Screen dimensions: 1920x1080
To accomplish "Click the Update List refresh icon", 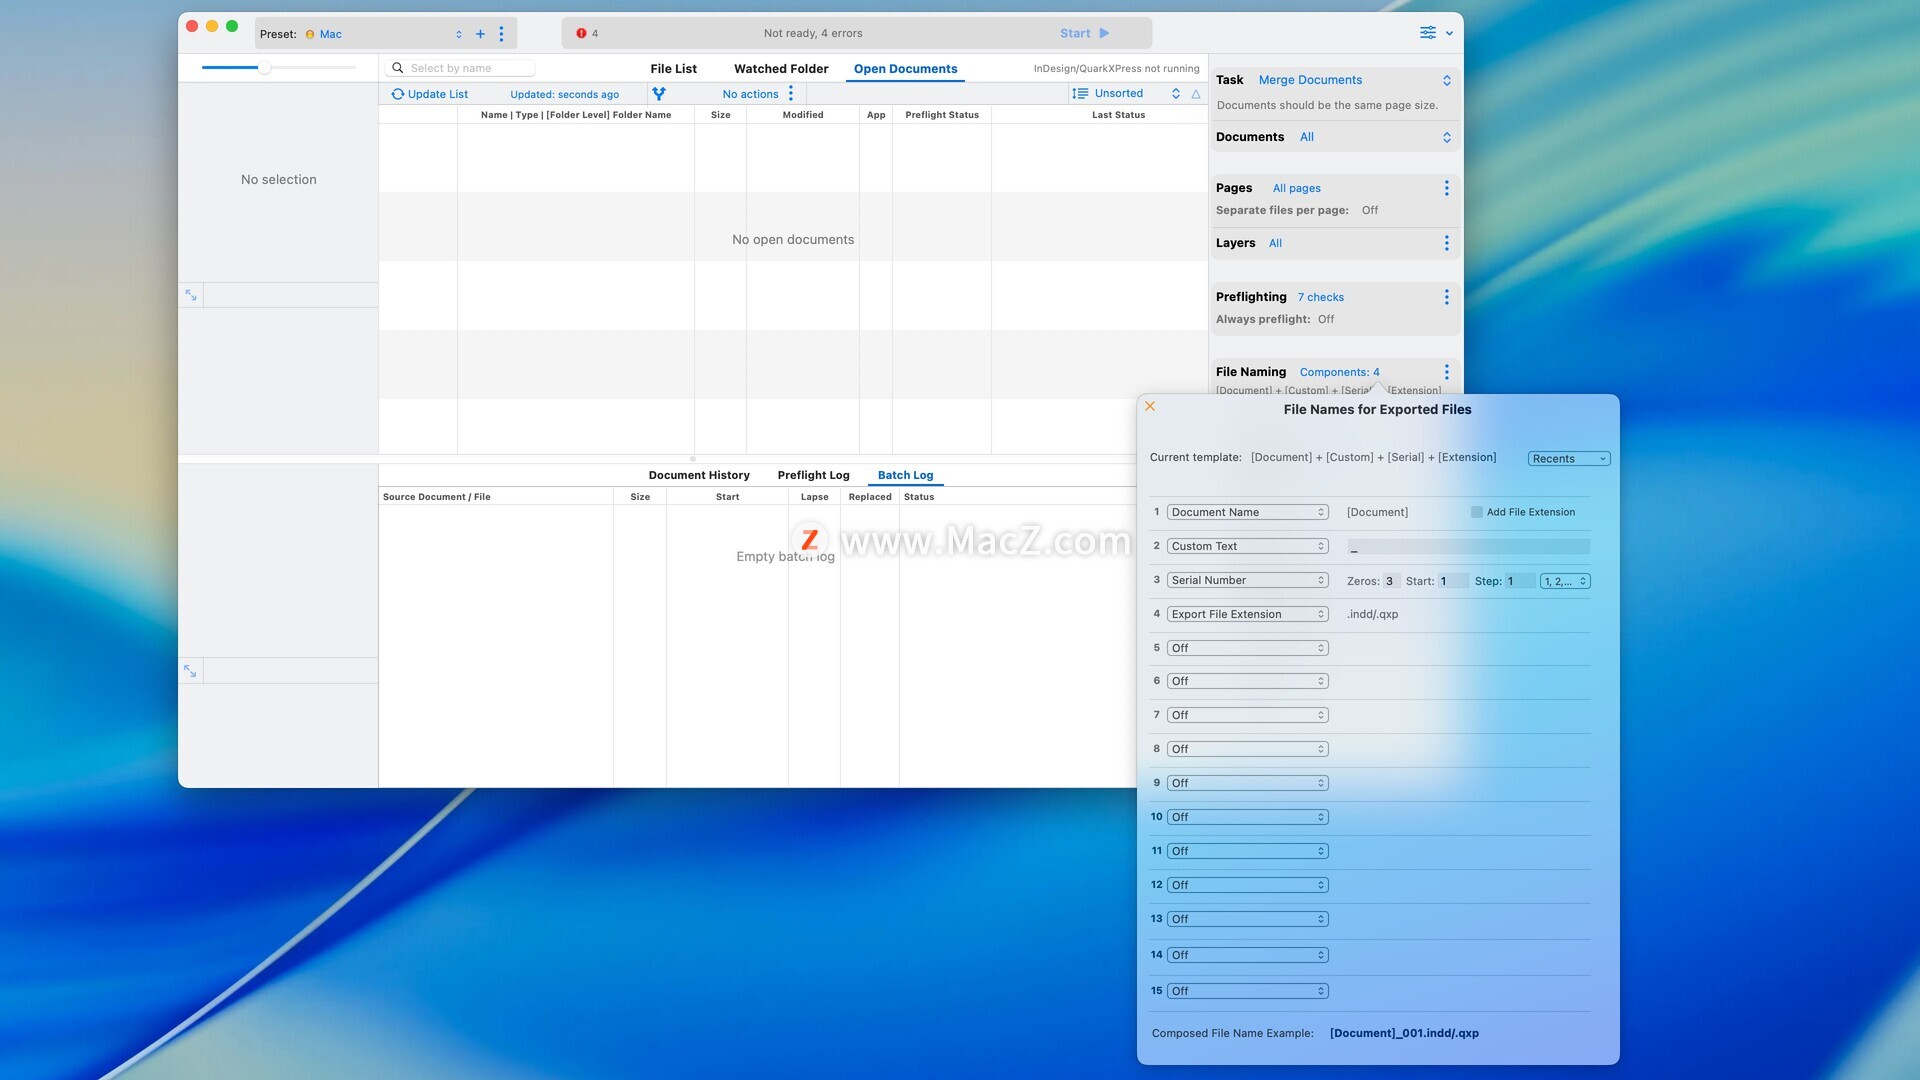I will [397, 94].
